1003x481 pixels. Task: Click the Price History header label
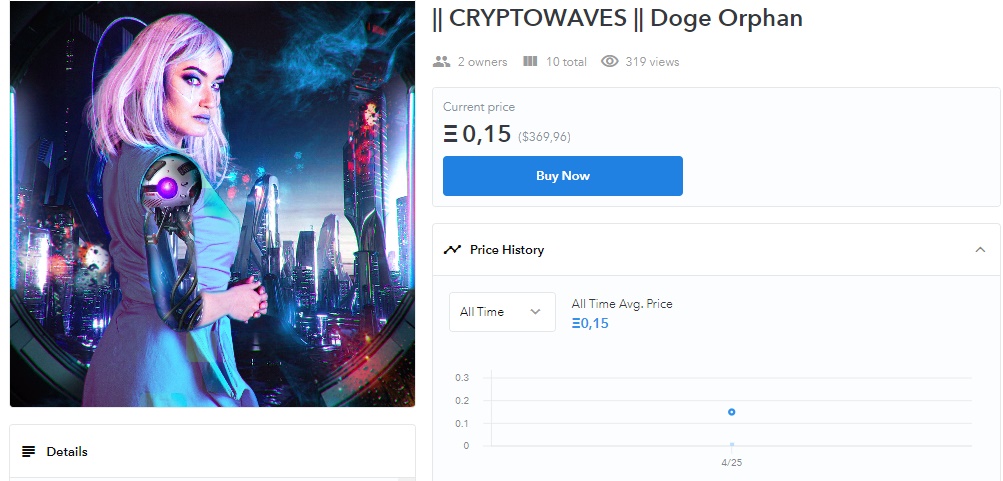(507, 249)
